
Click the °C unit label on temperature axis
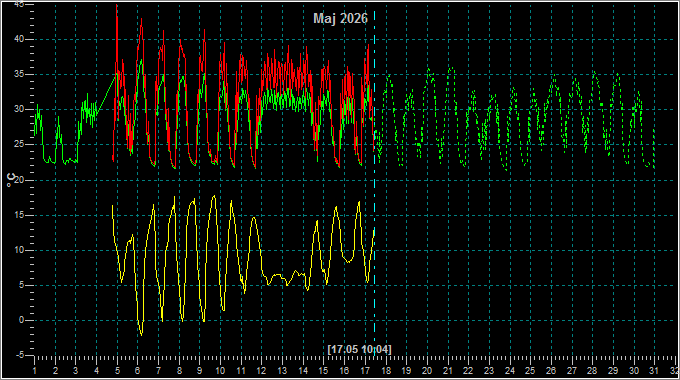11,180
